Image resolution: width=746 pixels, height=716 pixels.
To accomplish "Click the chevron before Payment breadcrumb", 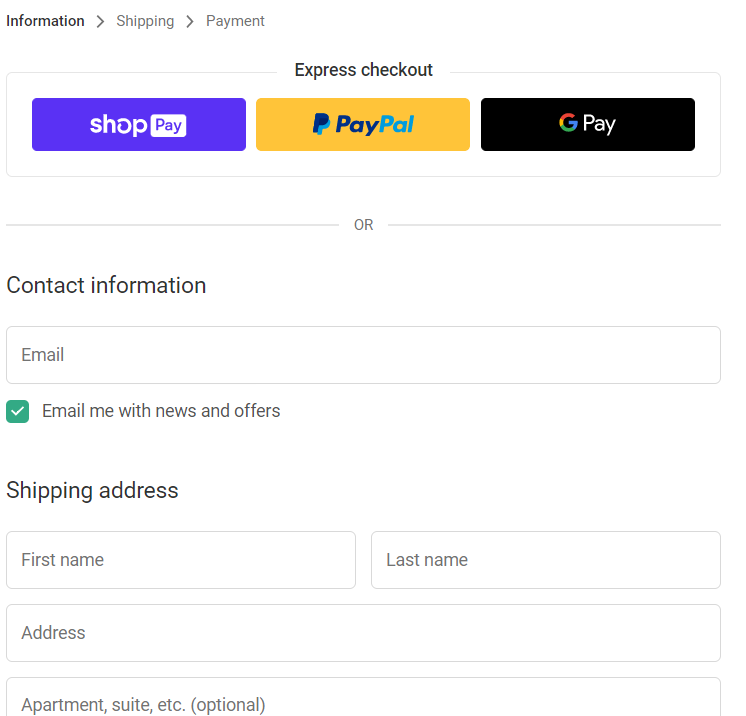I will click(x=190, y=22).
